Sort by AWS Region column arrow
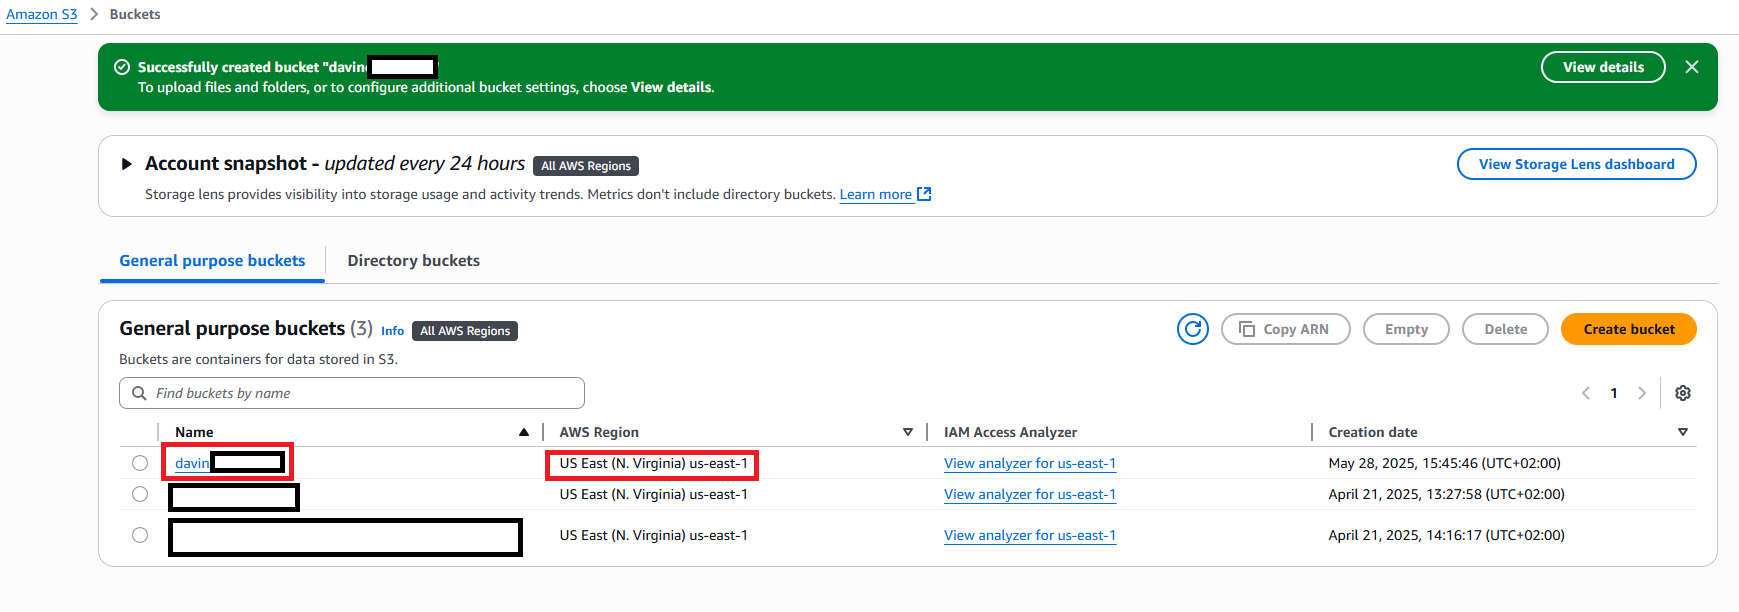The height and width of the screenshot is (612, 1739). 908,432
